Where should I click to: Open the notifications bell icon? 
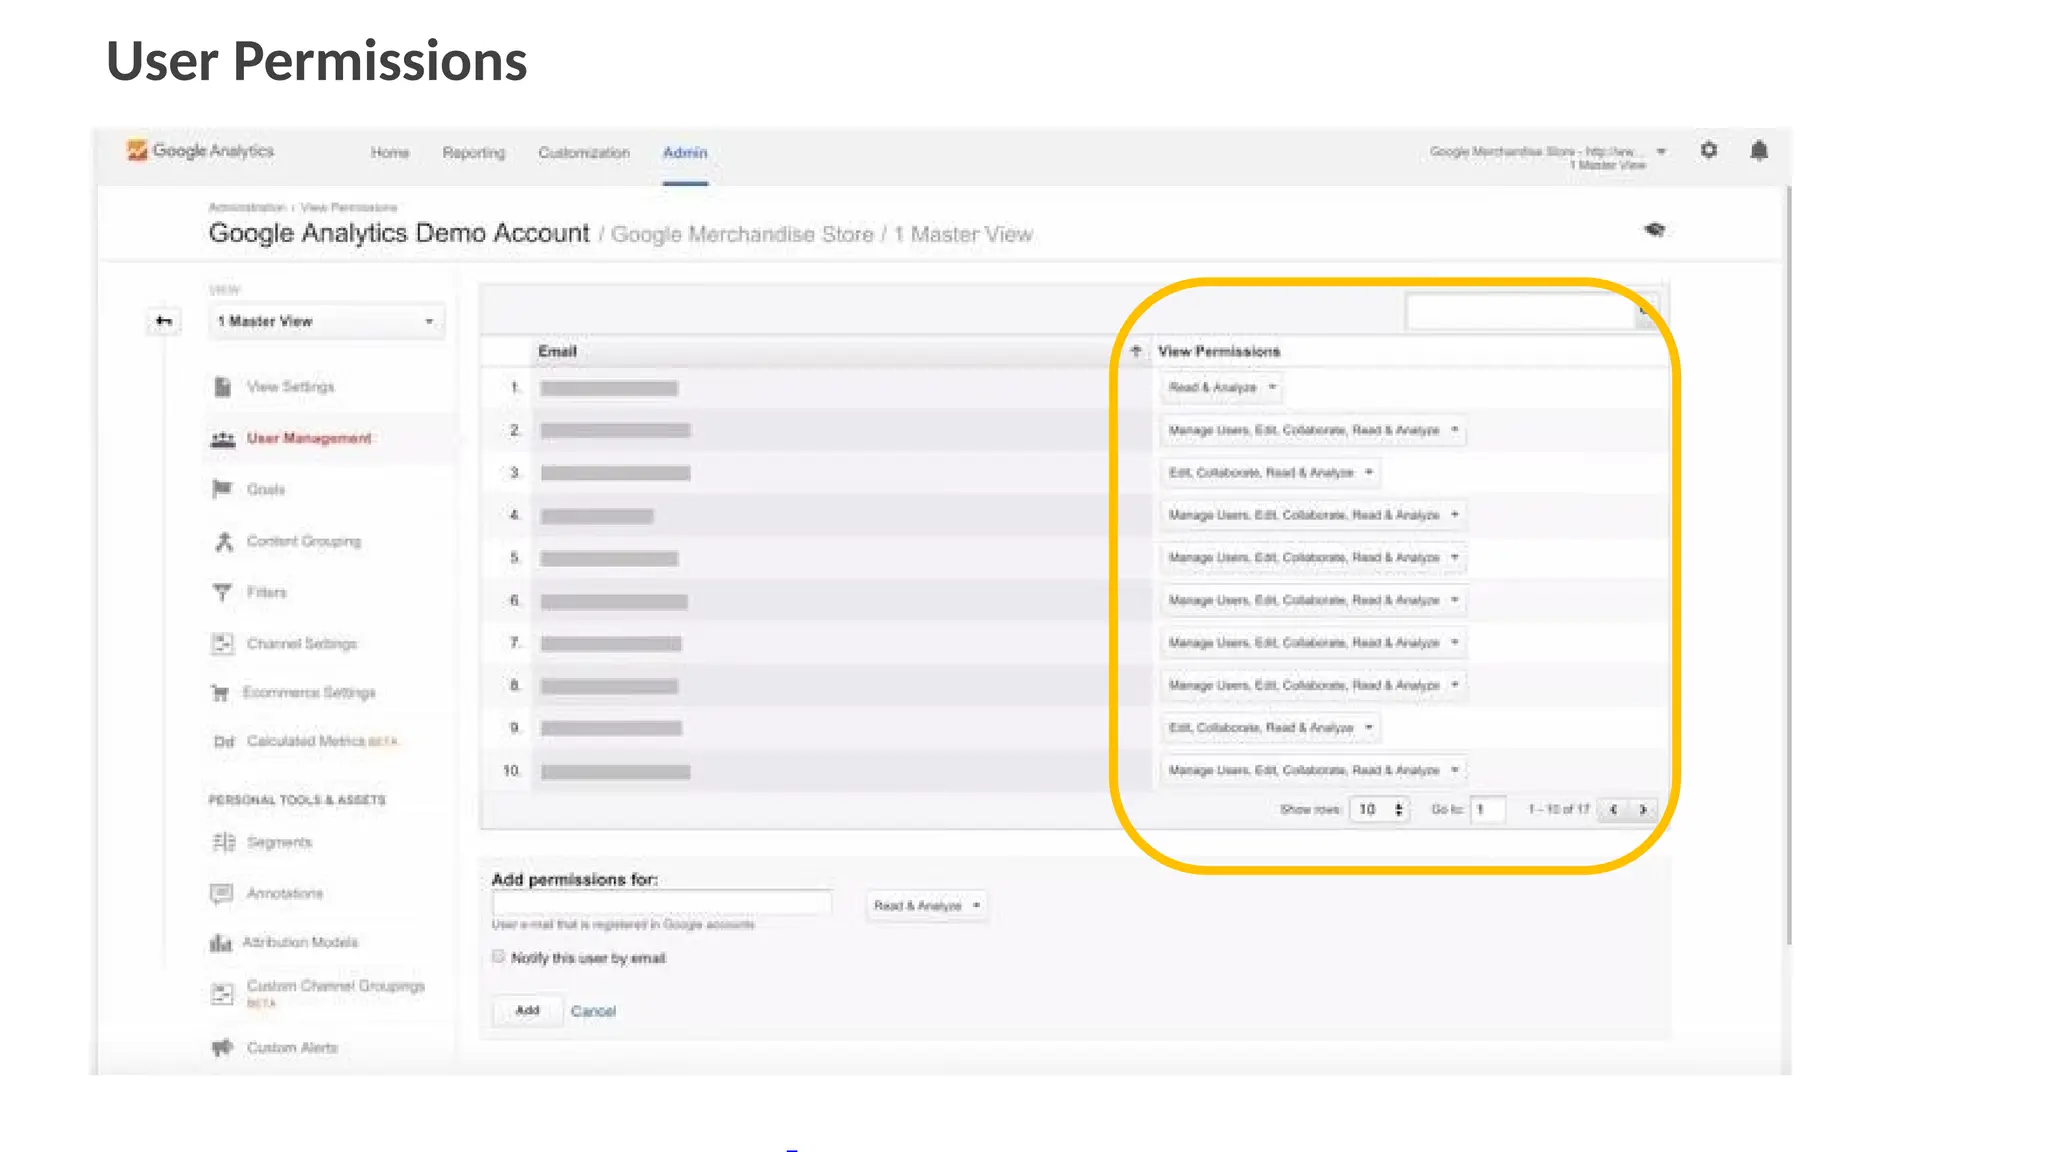(x=1759, y=150)
